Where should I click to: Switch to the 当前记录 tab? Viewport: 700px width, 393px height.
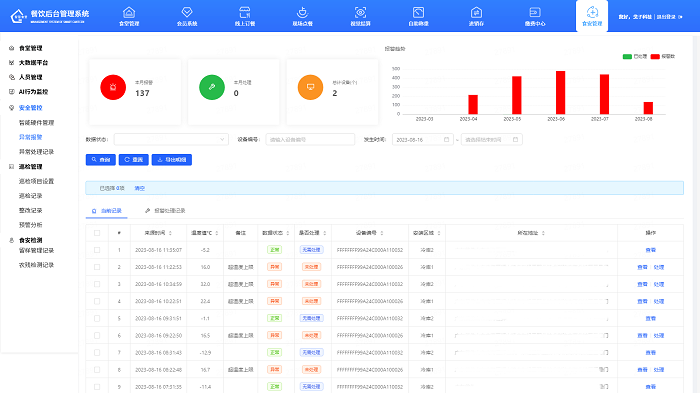(x=107, y=211)
